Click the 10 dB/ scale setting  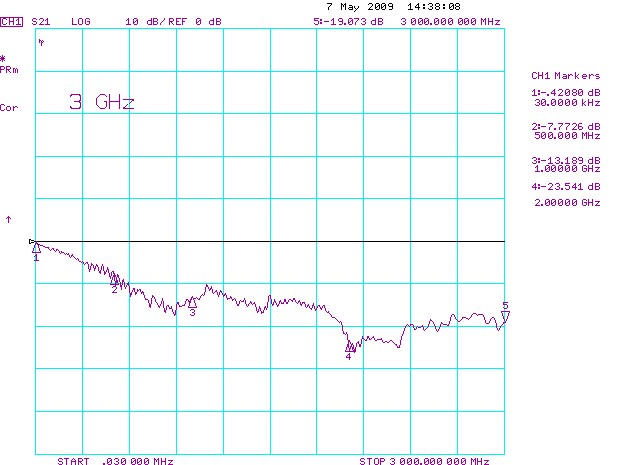(x=144, y=20)
